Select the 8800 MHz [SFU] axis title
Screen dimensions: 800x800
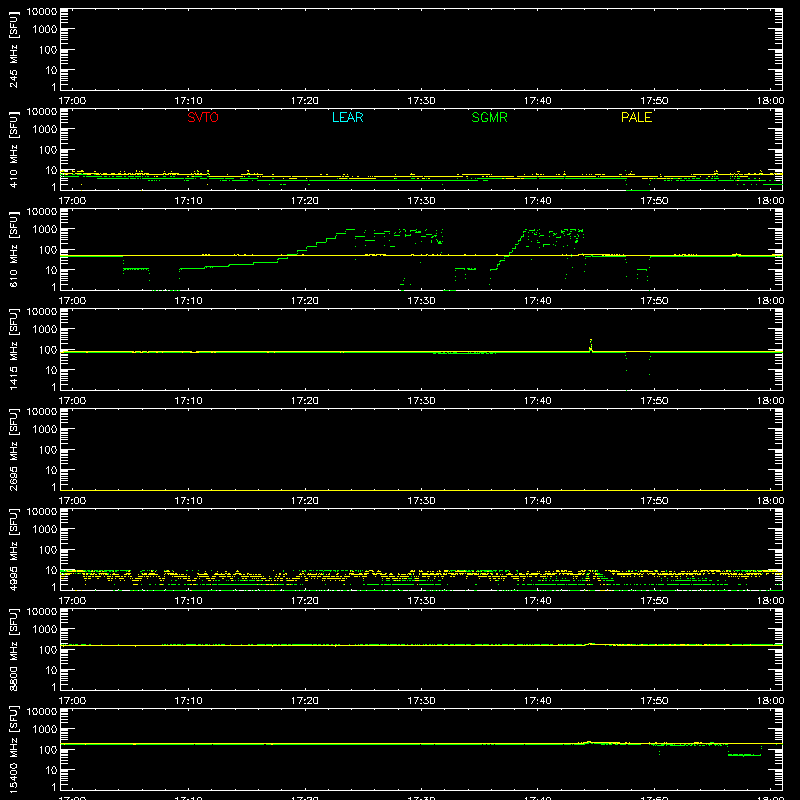13,649
